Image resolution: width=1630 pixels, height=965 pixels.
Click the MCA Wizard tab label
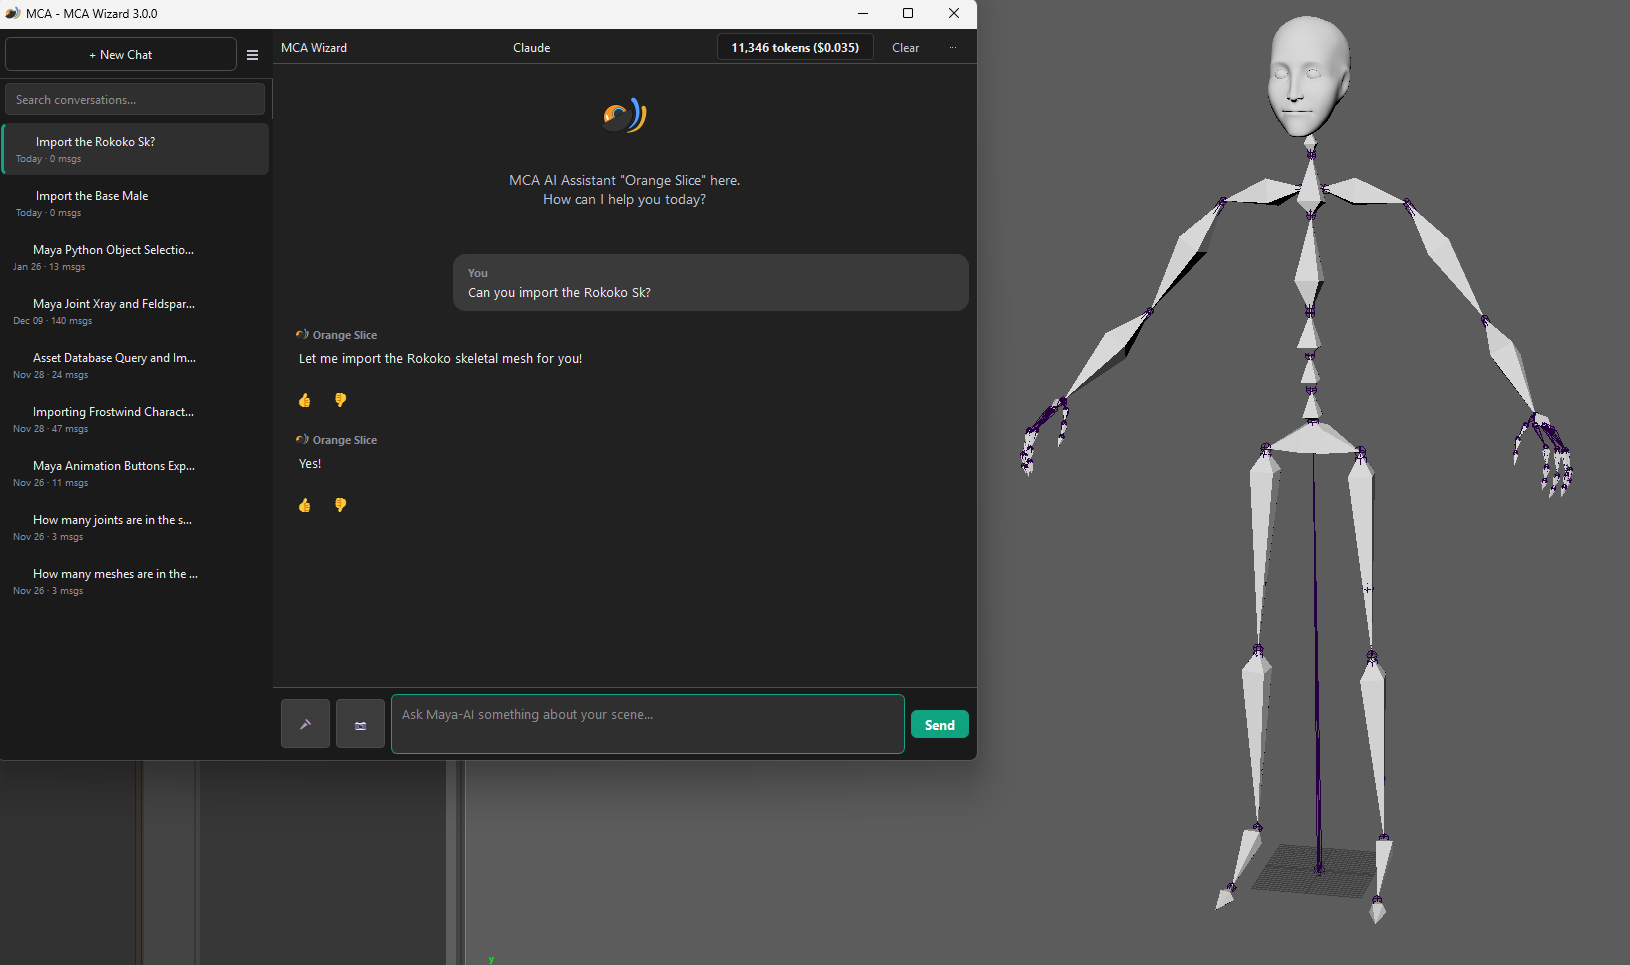pyautogui.click(x=314, y=47)
